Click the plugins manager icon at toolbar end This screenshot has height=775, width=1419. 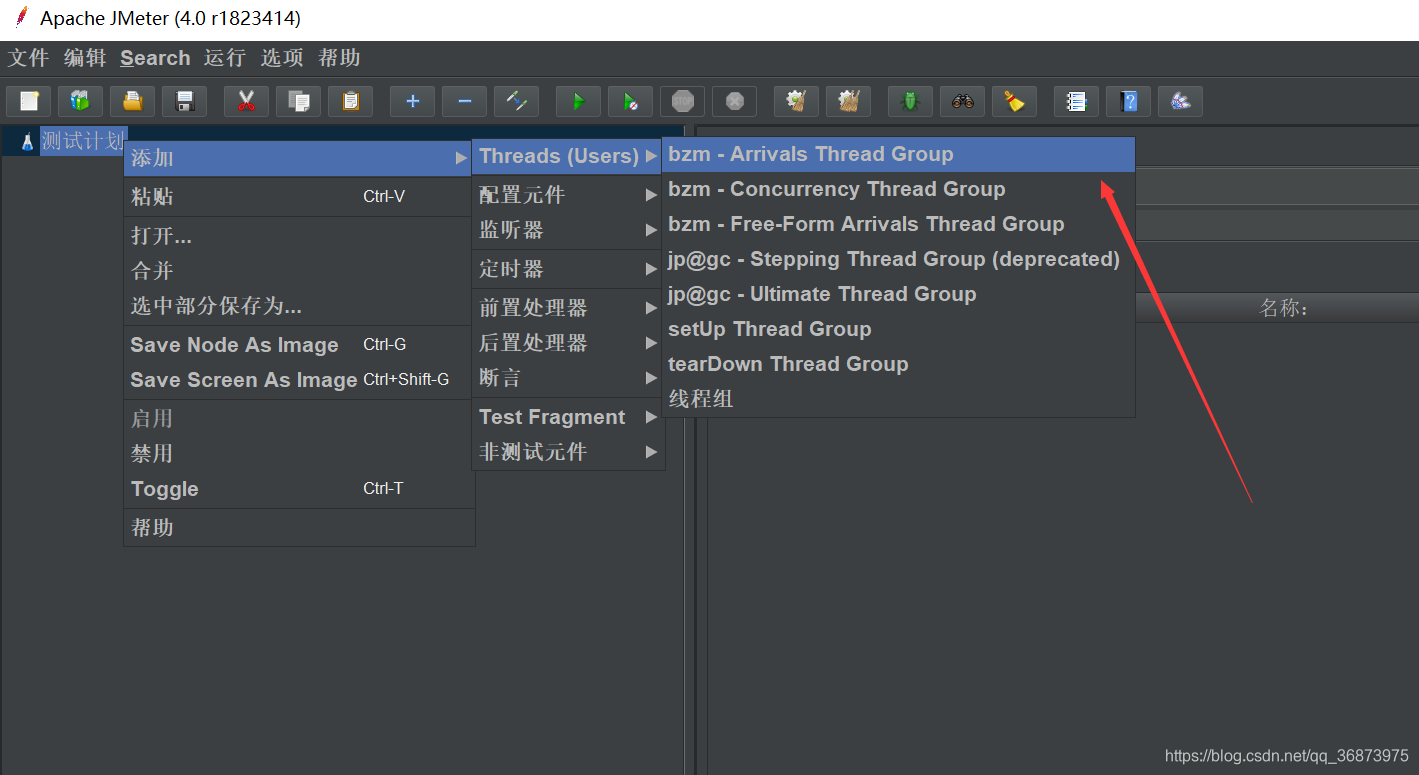pyautogui.click(x=1180, y=101)
